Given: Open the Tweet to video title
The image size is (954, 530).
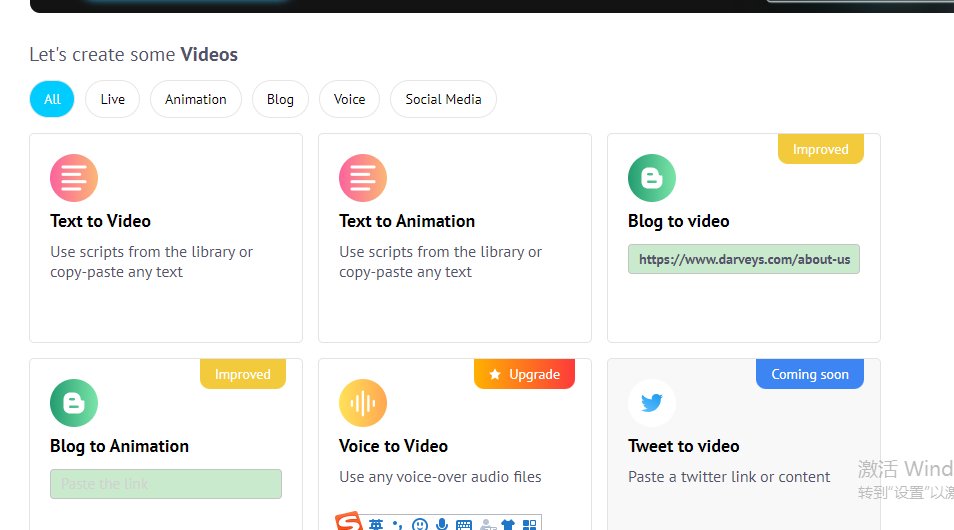Looking at the screenshot, I should tap(684, 446).
